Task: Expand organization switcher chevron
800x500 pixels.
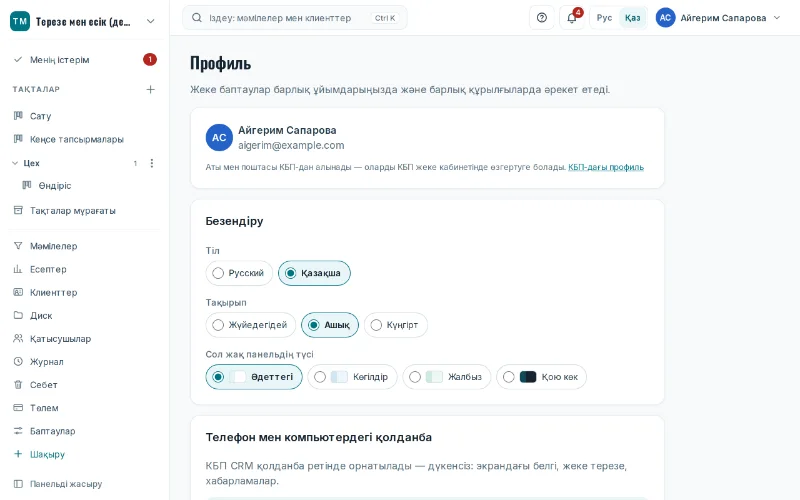Action: pos(151,21)
